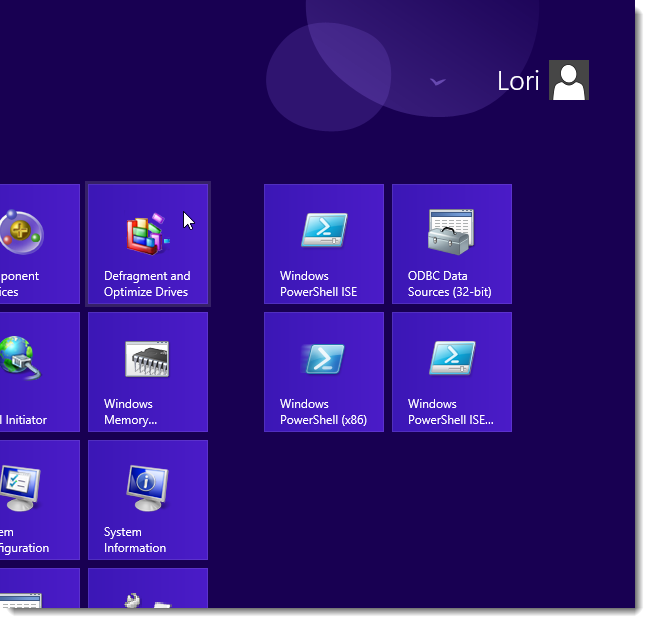650x623 pixels.
Task: Launch Windows PowerShell (x86) tile
Action: click(x=324, y=372)
